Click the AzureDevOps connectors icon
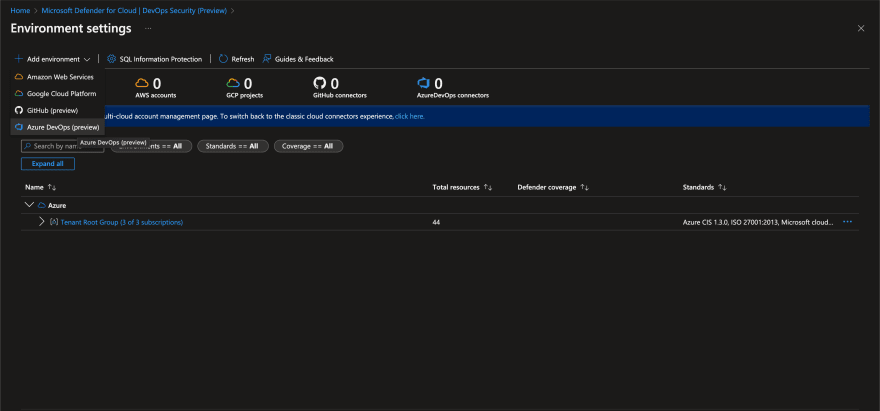This screenshot has height=411, width=880. tap(423, 84)
